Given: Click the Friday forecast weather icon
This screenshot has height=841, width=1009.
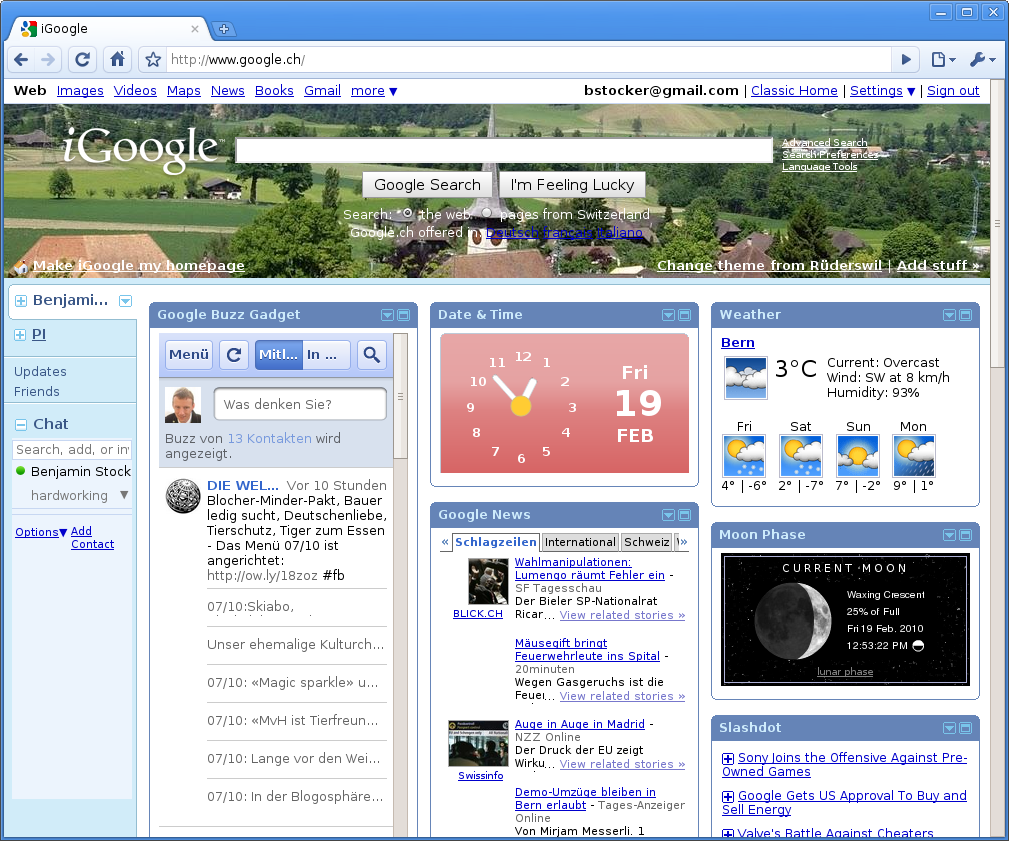Looking at the screenshot, I should (x=744, y=456).
